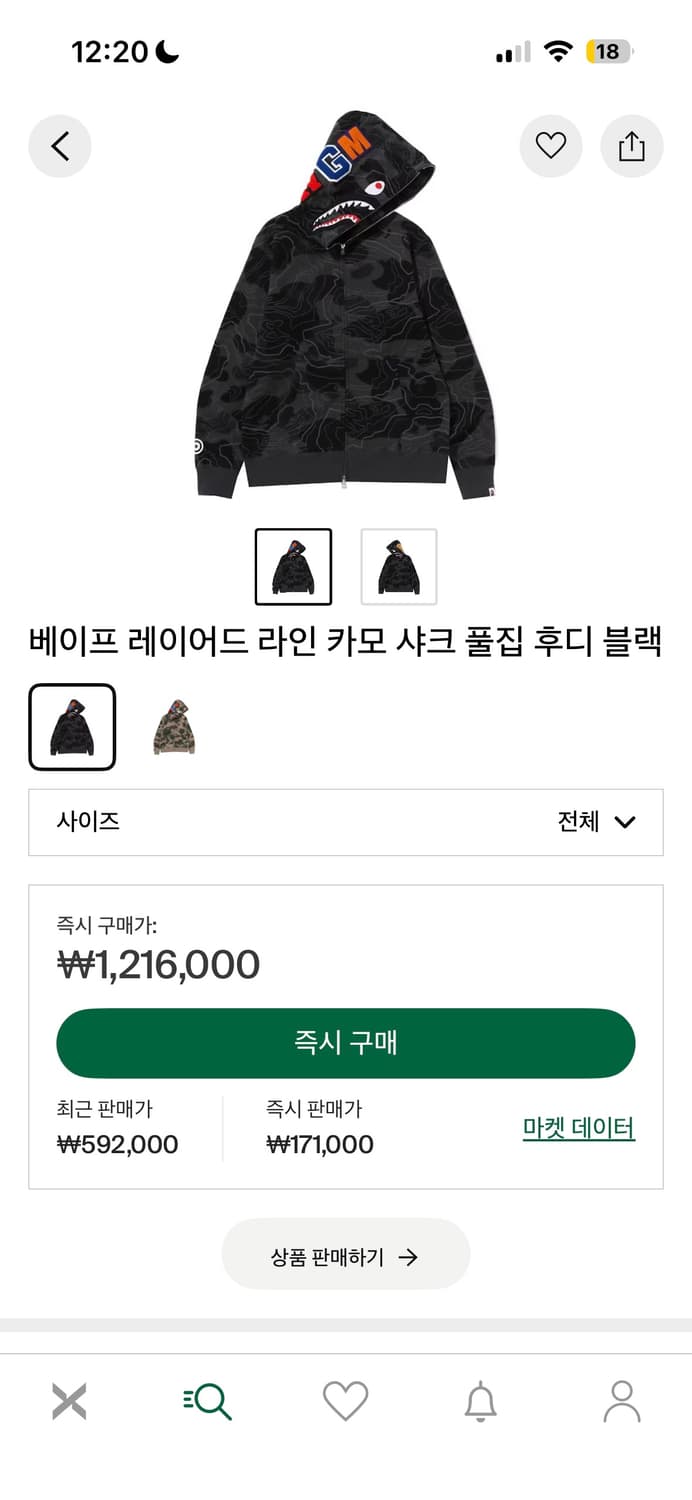Navigate back with the back arrow

coord(60,145)
